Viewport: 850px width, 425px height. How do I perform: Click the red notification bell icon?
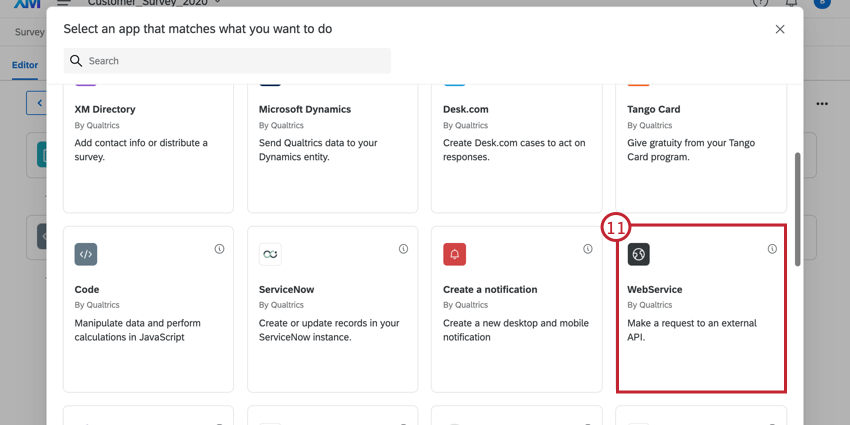point(454,255)
